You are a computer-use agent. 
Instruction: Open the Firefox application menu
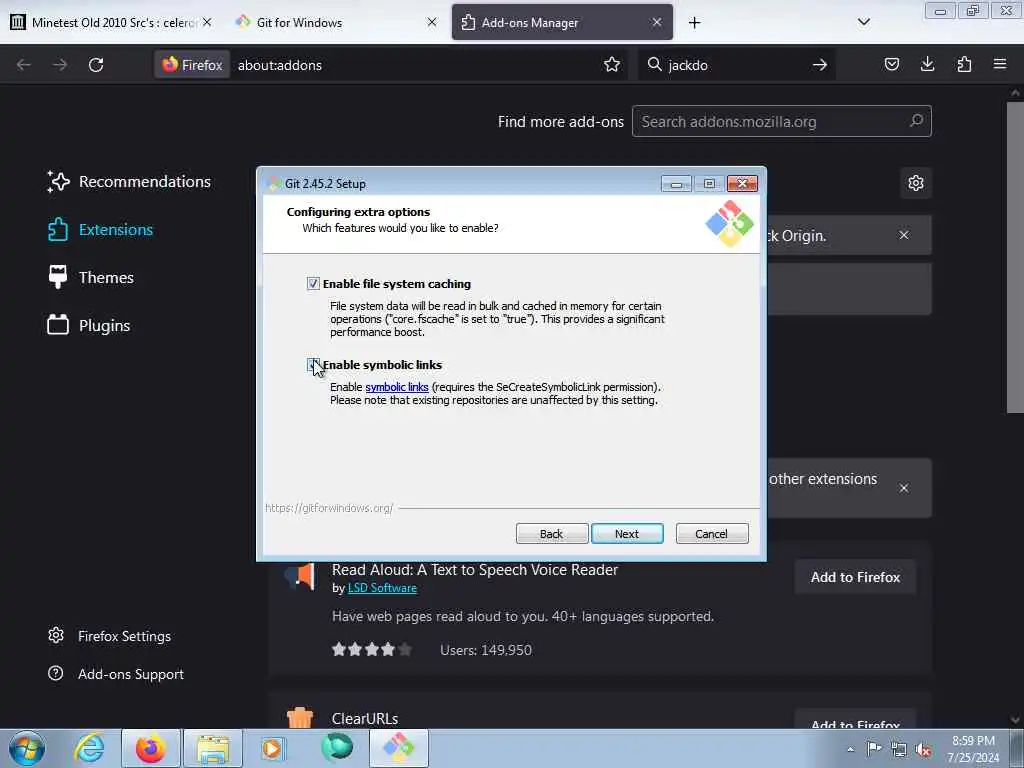point(1000,64)
